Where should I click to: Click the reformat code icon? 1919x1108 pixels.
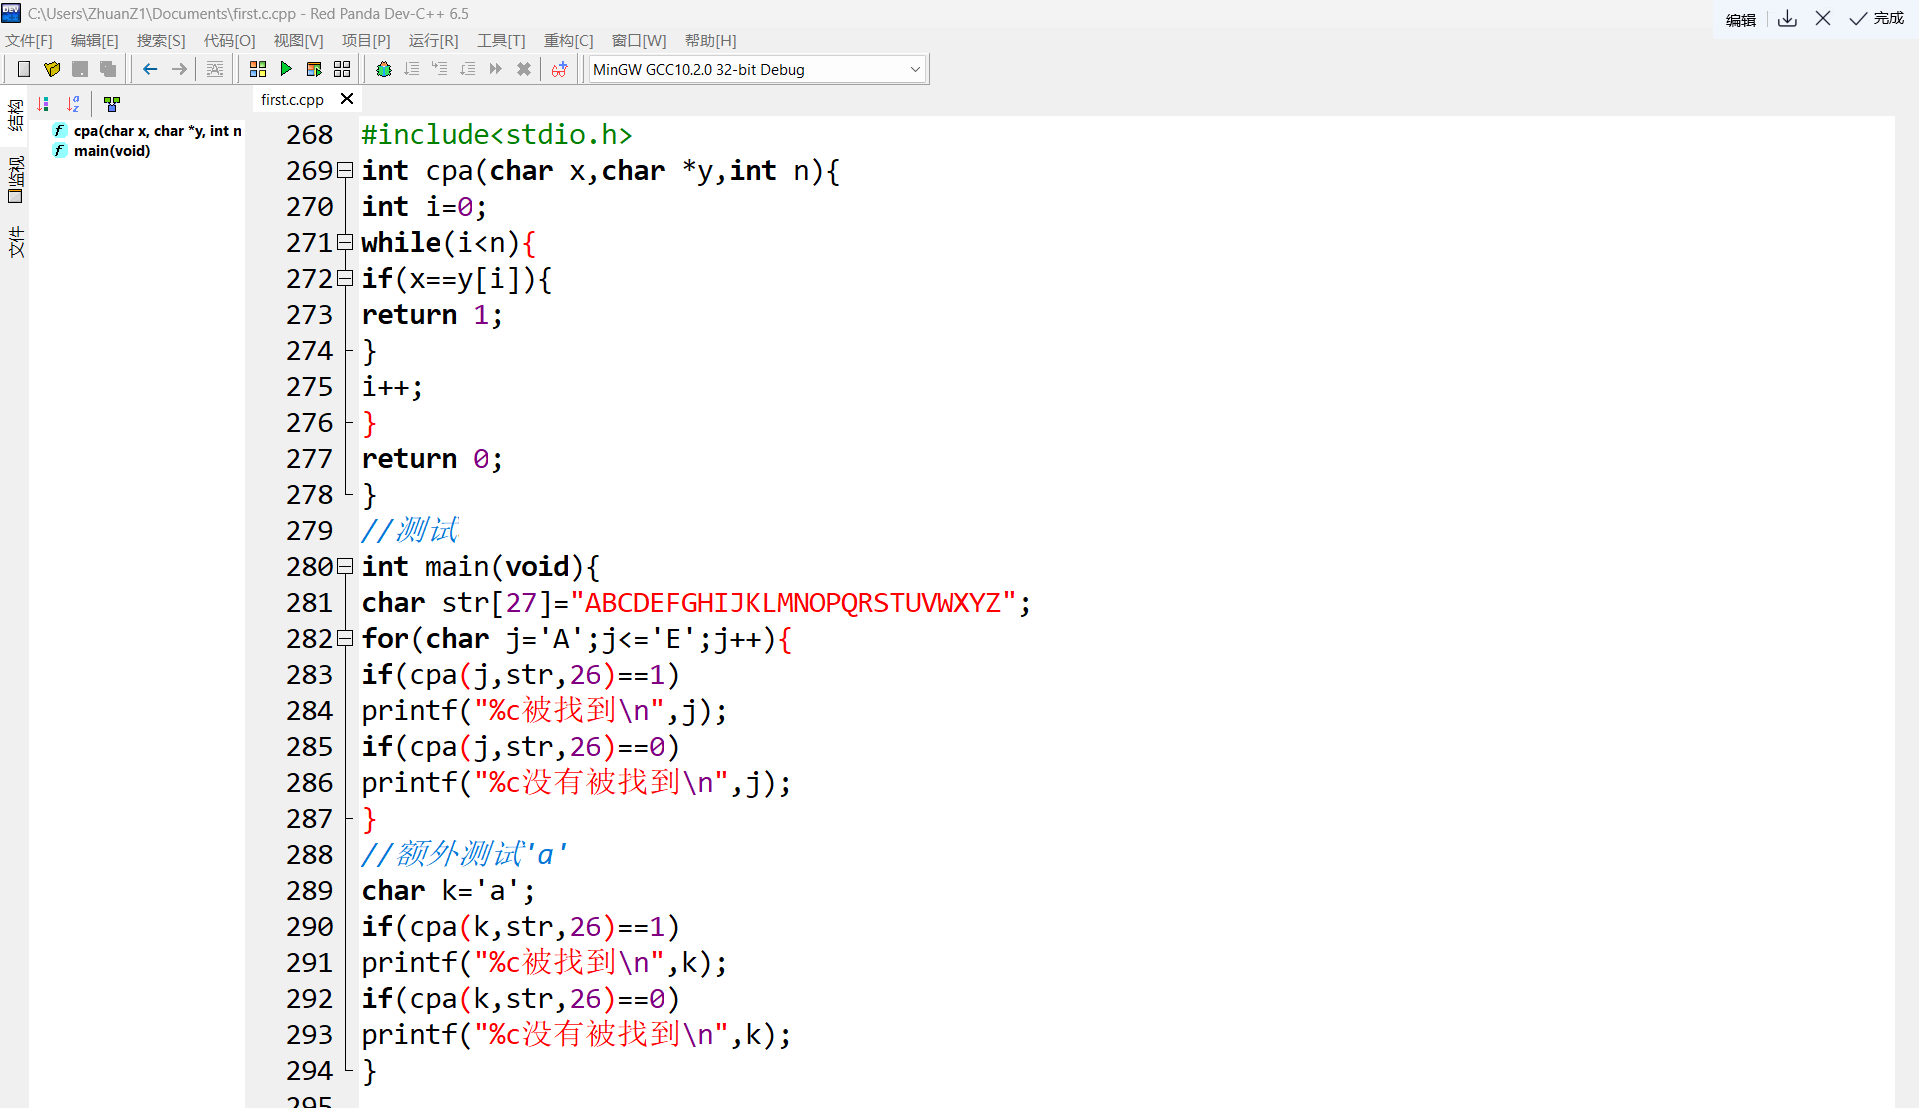pos(215,69)
